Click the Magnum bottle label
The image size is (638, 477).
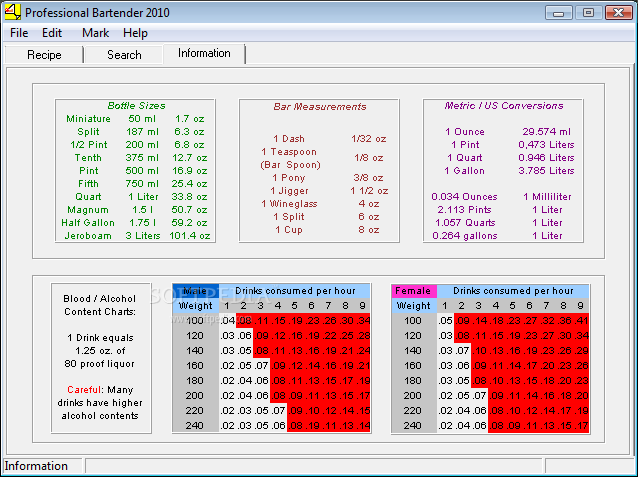coord(88,210)
